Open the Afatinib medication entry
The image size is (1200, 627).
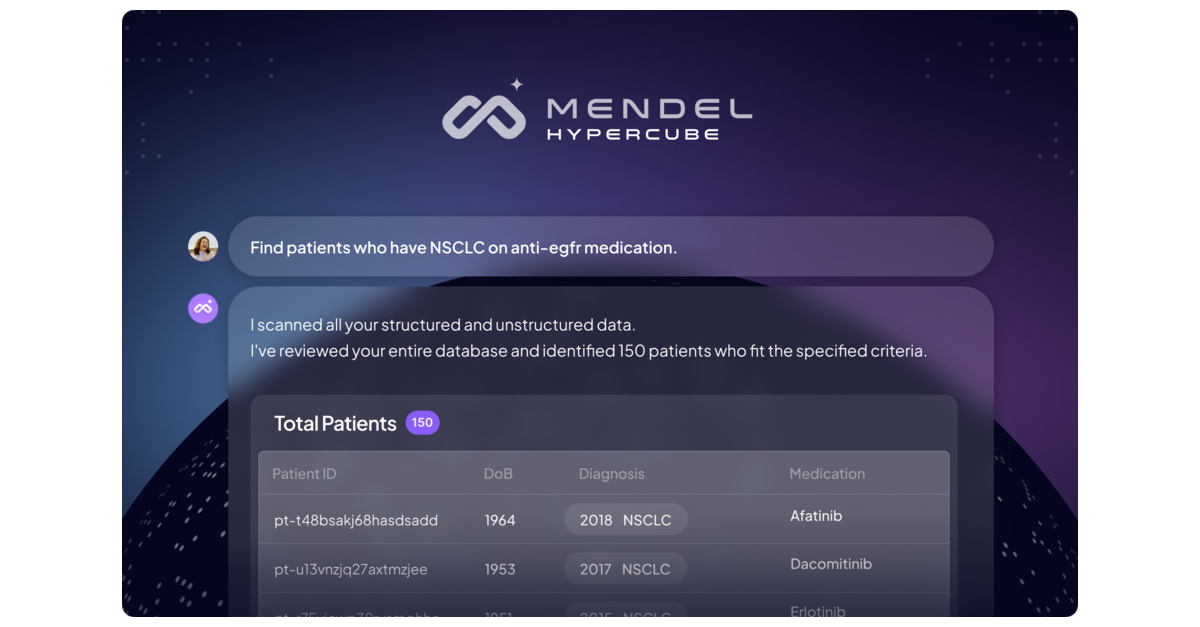click(816, 515)
